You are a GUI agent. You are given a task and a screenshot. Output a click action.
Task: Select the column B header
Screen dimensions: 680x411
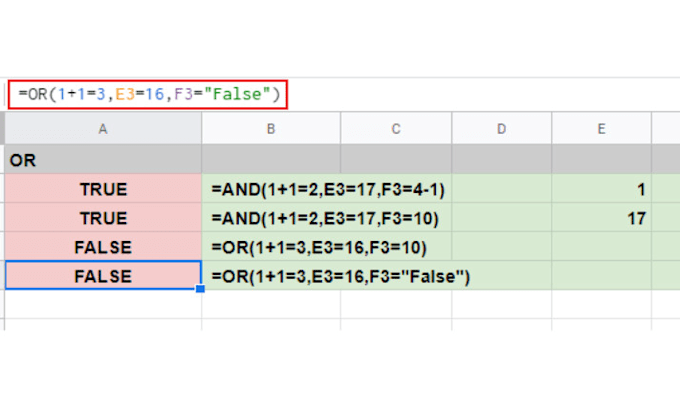[x=270, y=127]
